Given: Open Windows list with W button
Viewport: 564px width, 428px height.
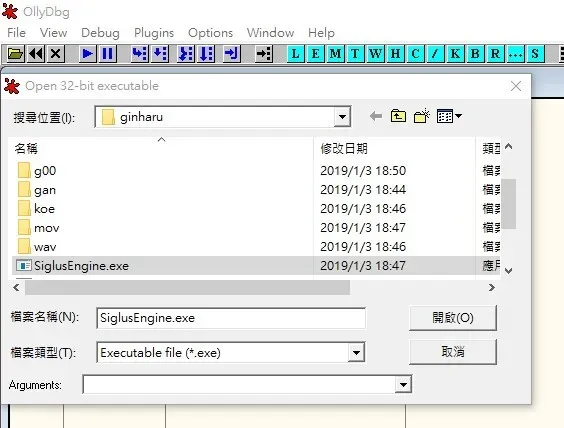Looking at the screenshot, I should click(375, 54).
